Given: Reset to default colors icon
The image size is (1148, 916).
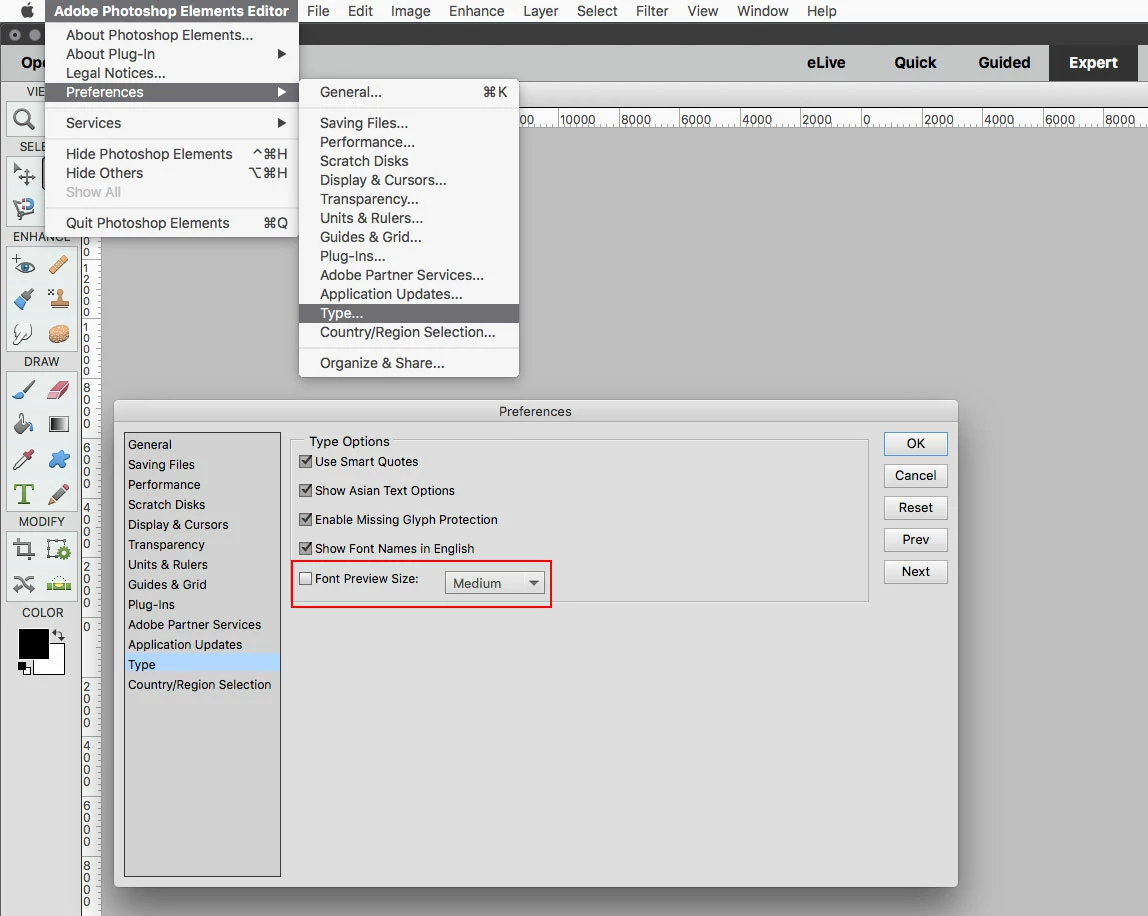Looking at the screenshot, I should (24, 668).
